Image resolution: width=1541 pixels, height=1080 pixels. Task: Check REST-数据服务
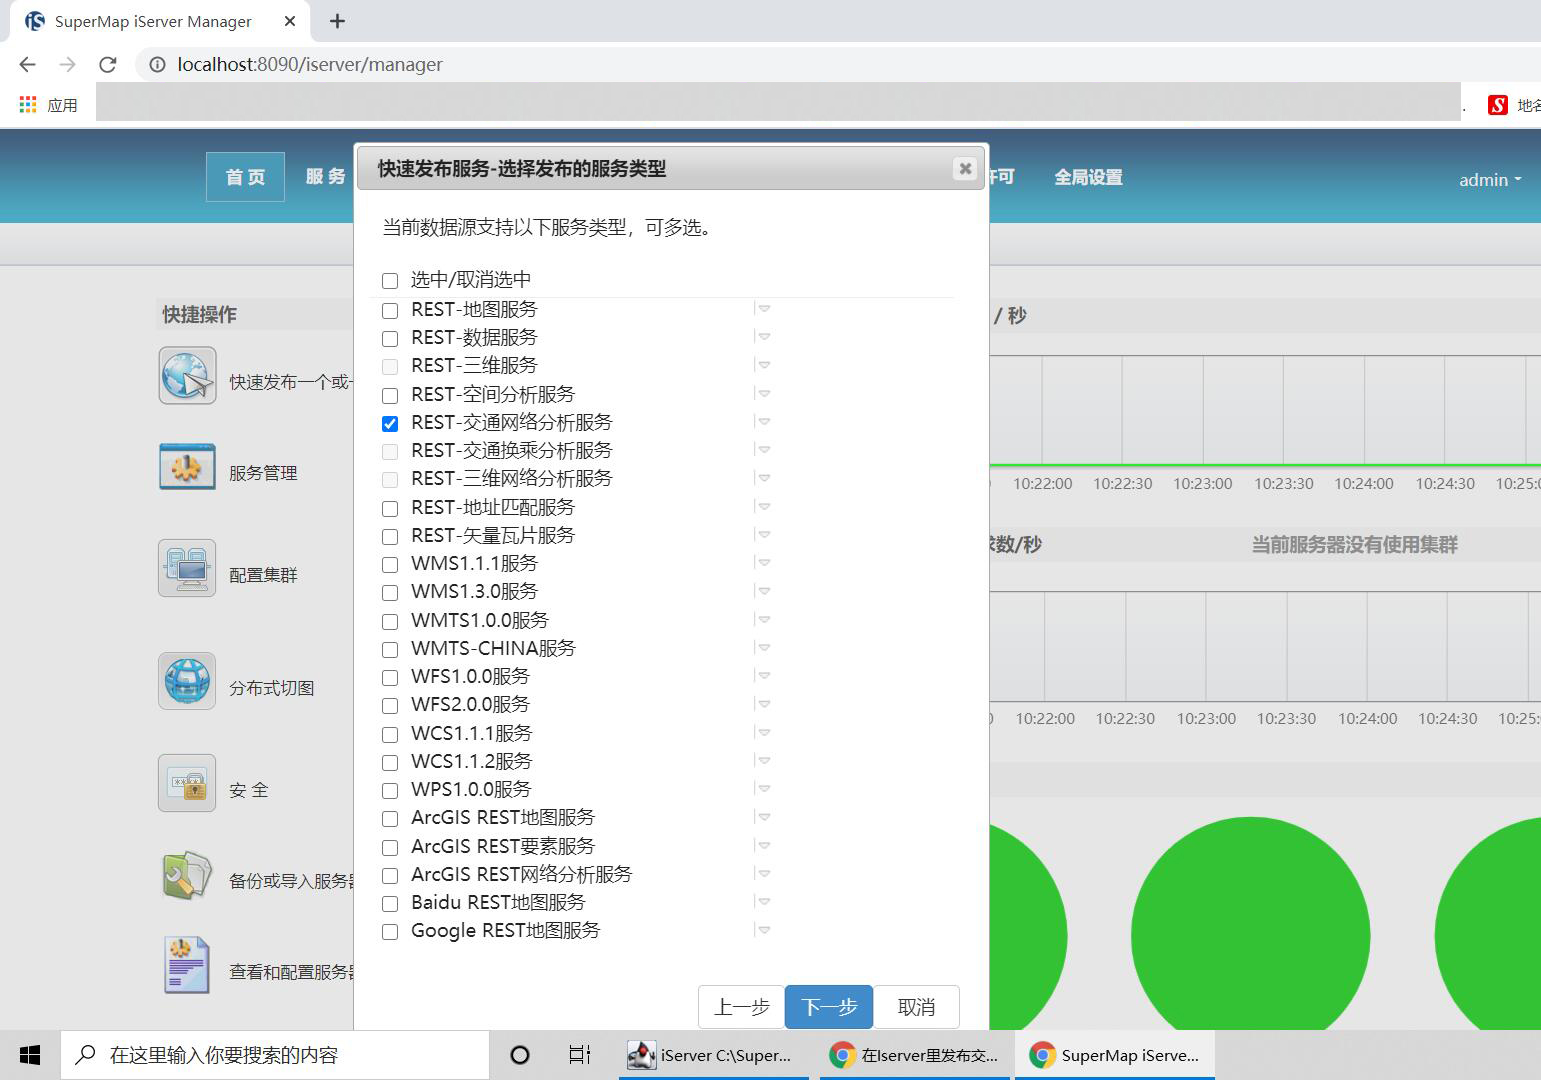click(390, 339)
